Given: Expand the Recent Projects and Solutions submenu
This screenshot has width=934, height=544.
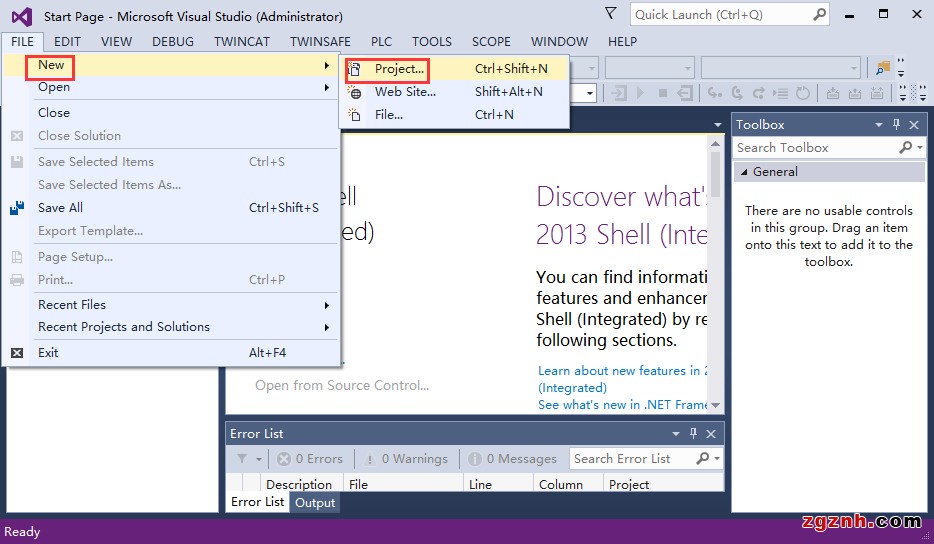Looking at the screenshot, I should tap(326, 327).
